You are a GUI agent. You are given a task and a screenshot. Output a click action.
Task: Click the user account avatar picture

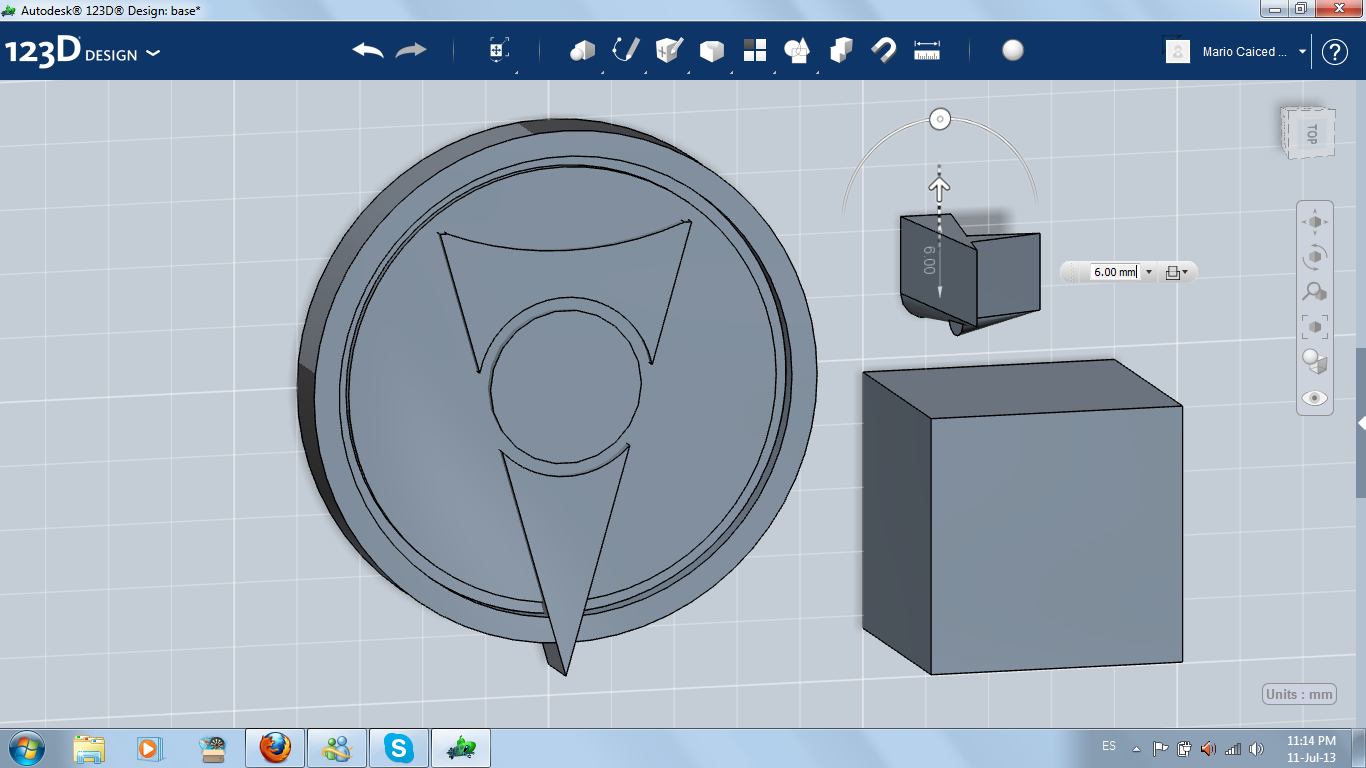(x=1178, y=51)
